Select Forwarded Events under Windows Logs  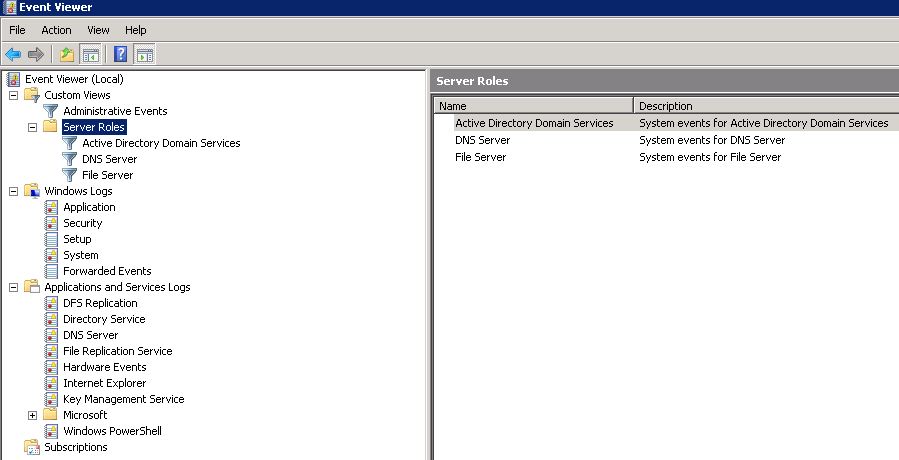point(107,271)
